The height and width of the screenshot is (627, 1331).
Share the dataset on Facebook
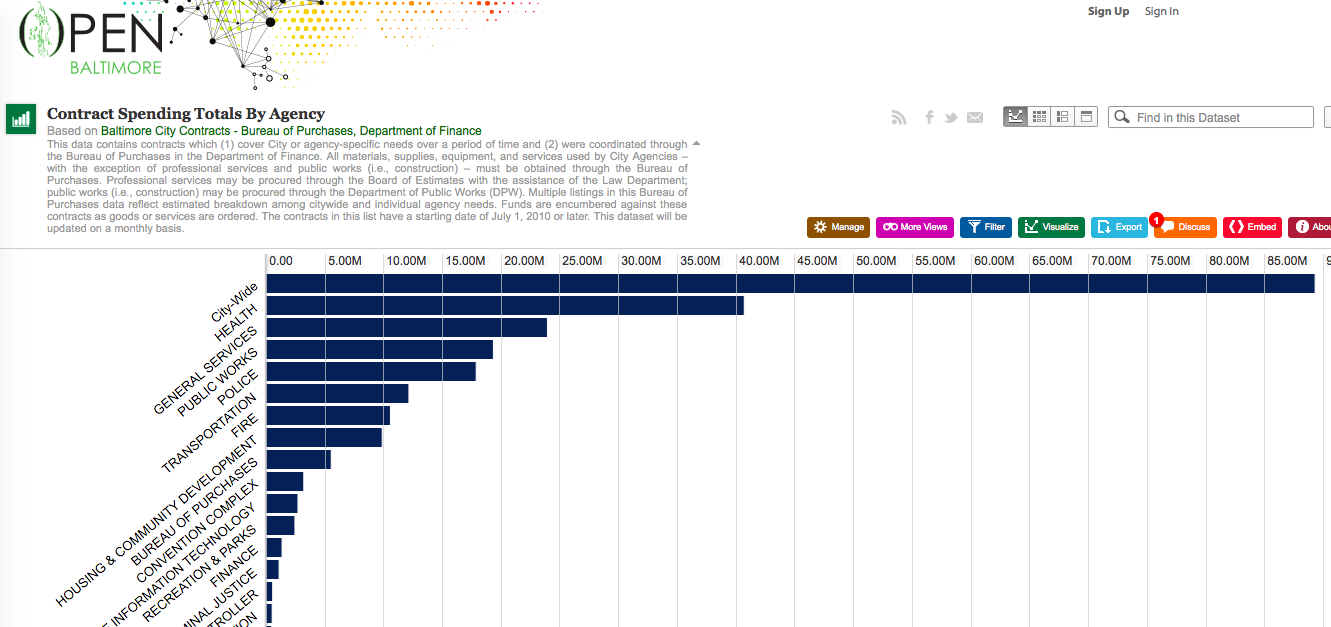click(929, 118)
